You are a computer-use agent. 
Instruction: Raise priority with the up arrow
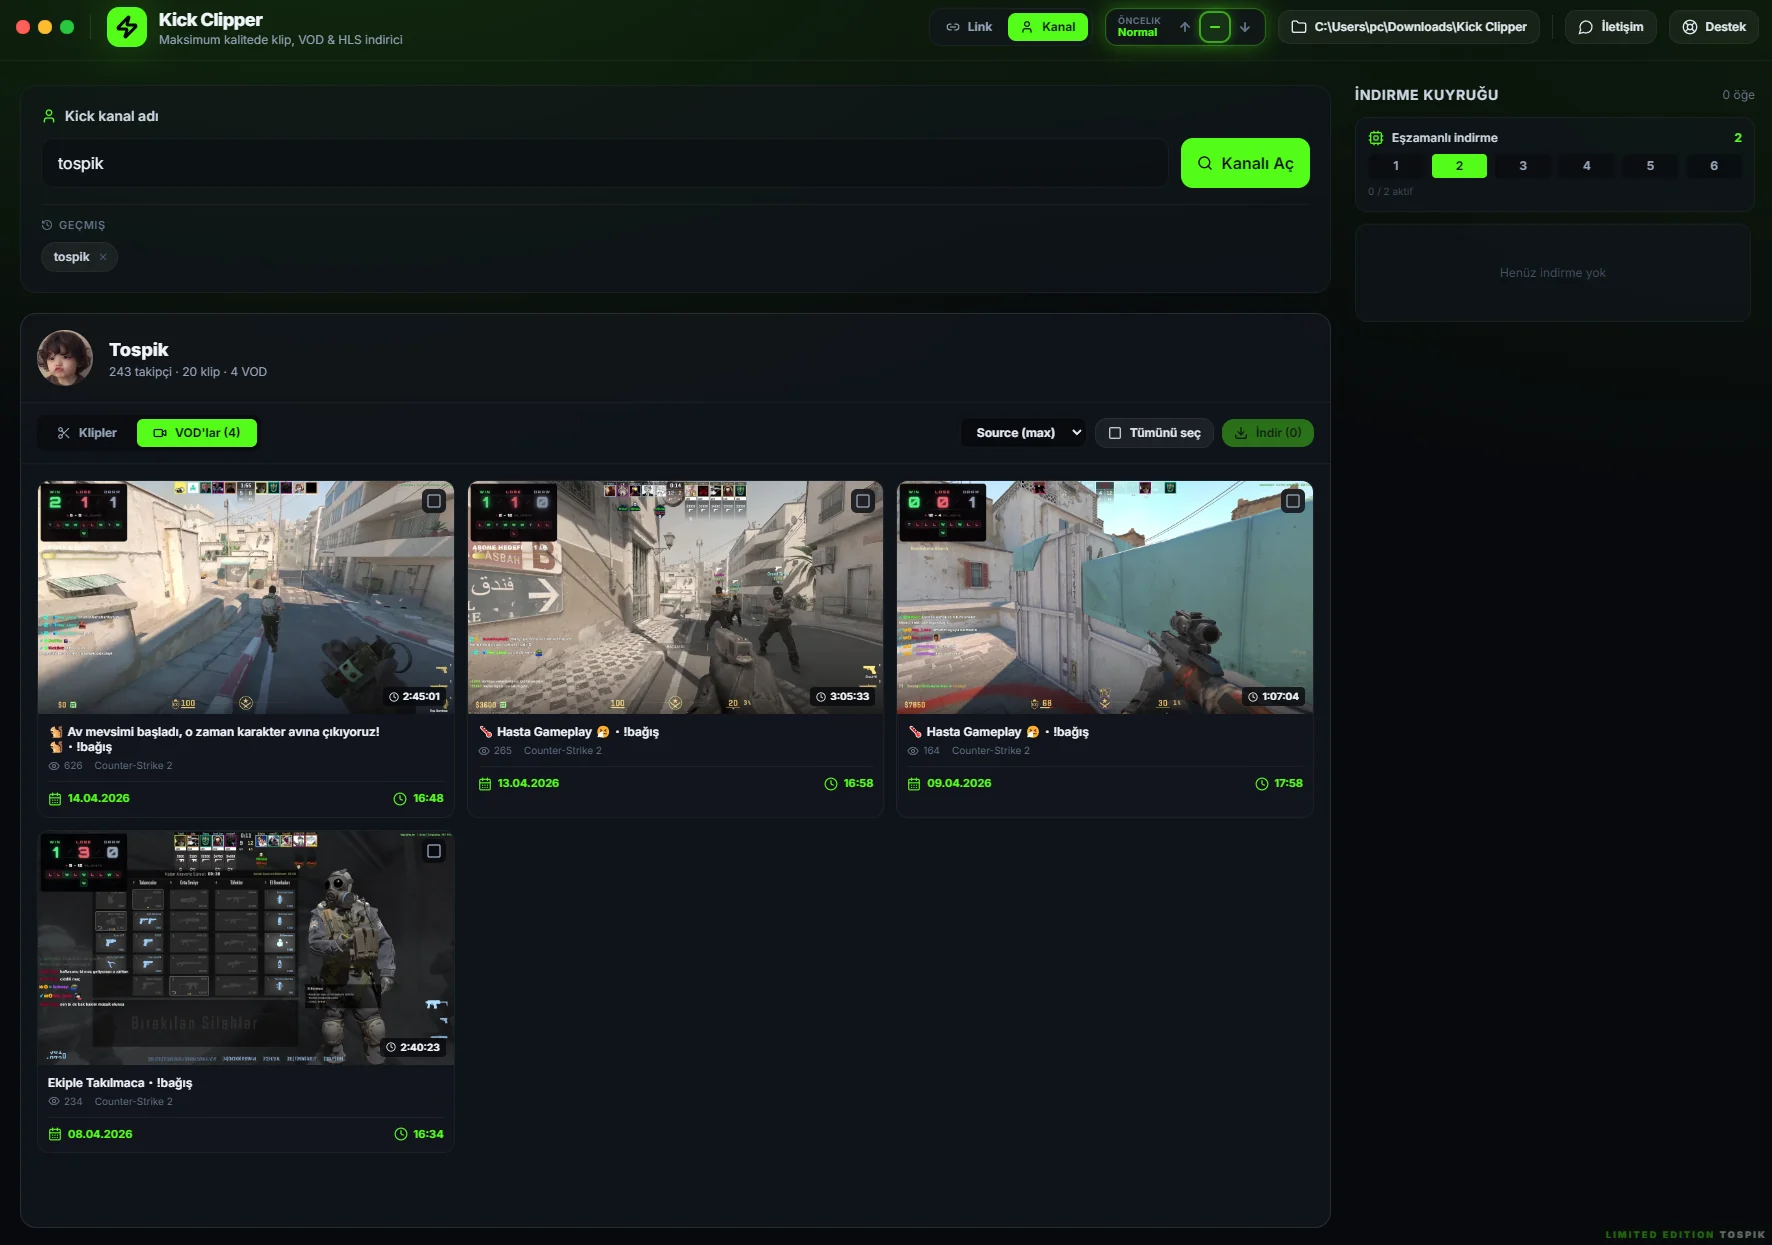pos(1185,27)
